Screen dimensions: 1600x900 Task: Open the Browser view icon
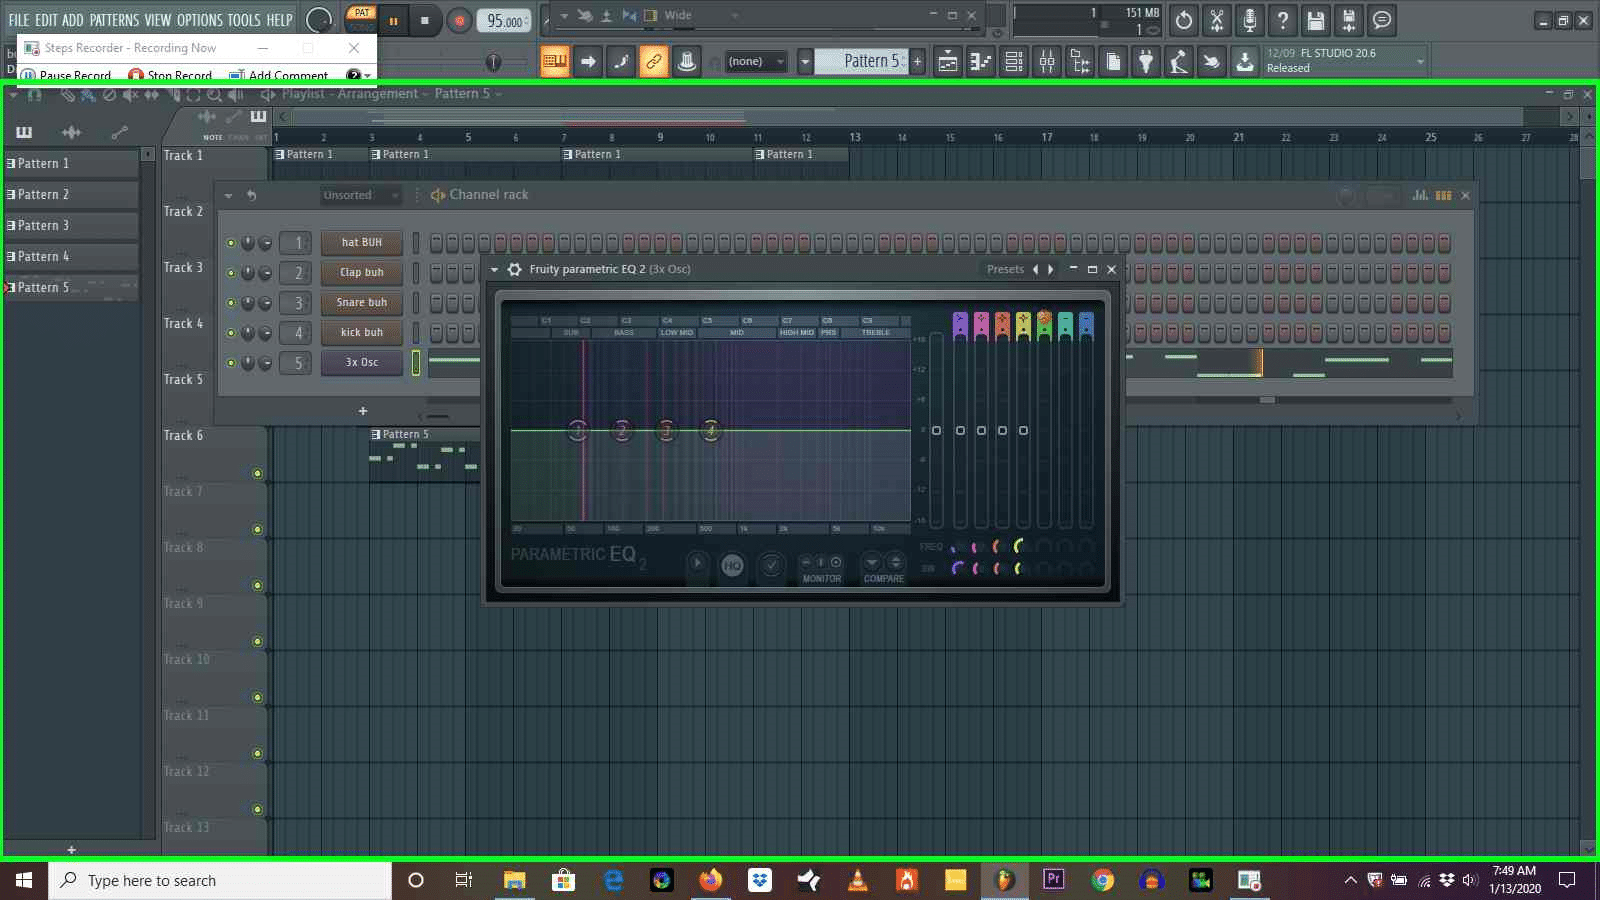tap(1080, 62)
